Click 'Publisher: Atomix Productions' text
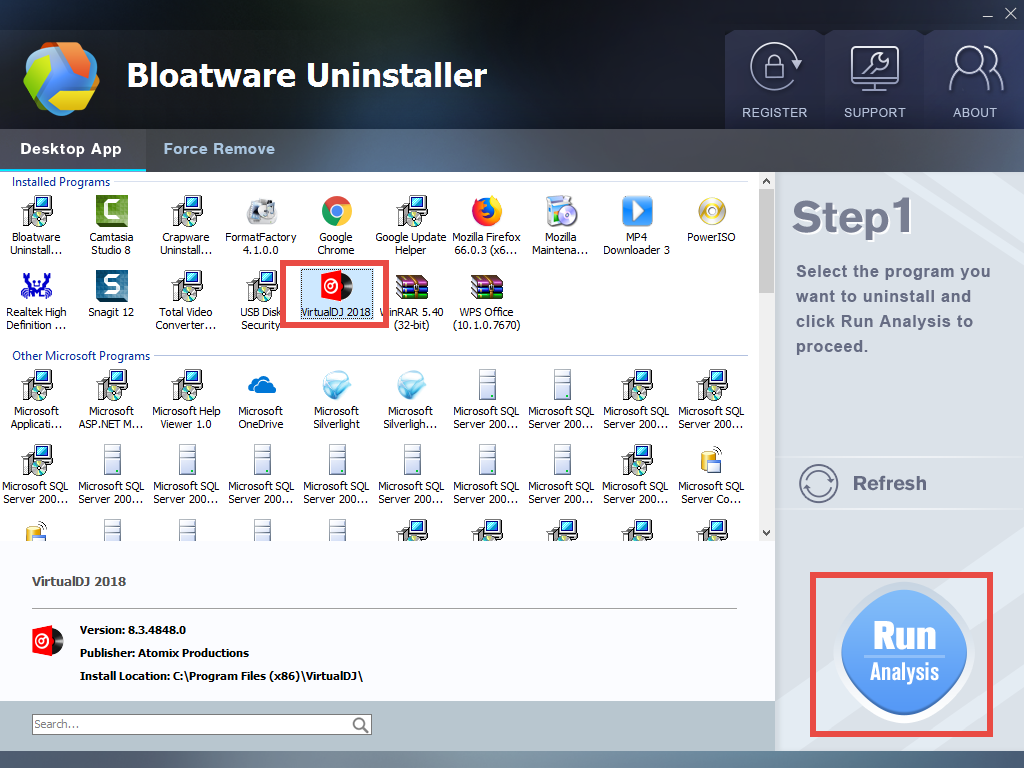Screen dimensions: 1024x768 (x=165, y=653)
